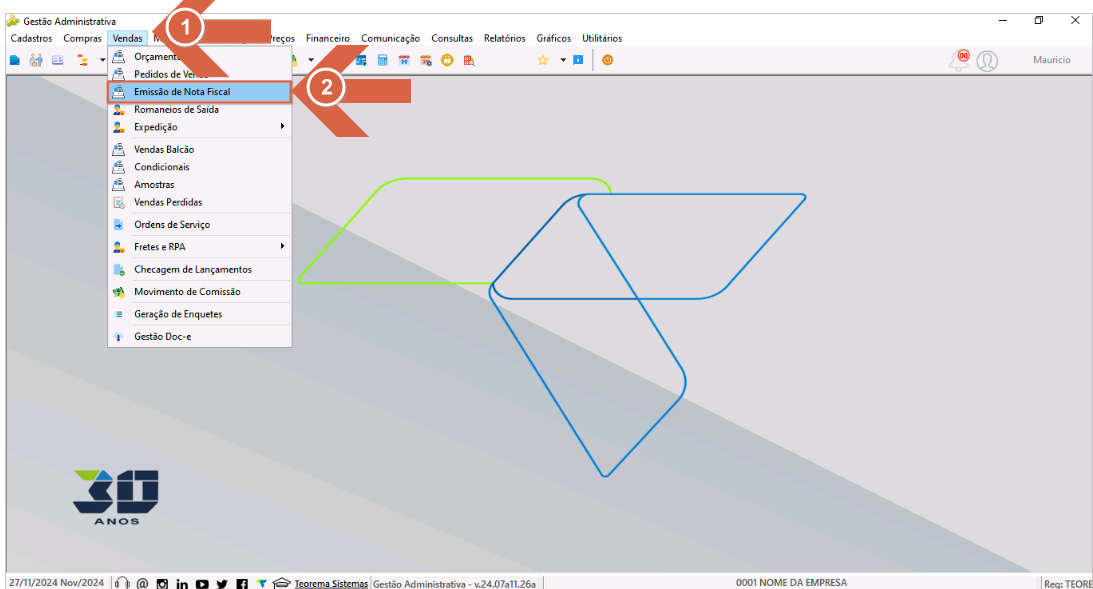Screen dimensions: 1093x589
Task: Select Vendas Balcão menu entry
Action: pyautogui.click(x=199, y=149)
